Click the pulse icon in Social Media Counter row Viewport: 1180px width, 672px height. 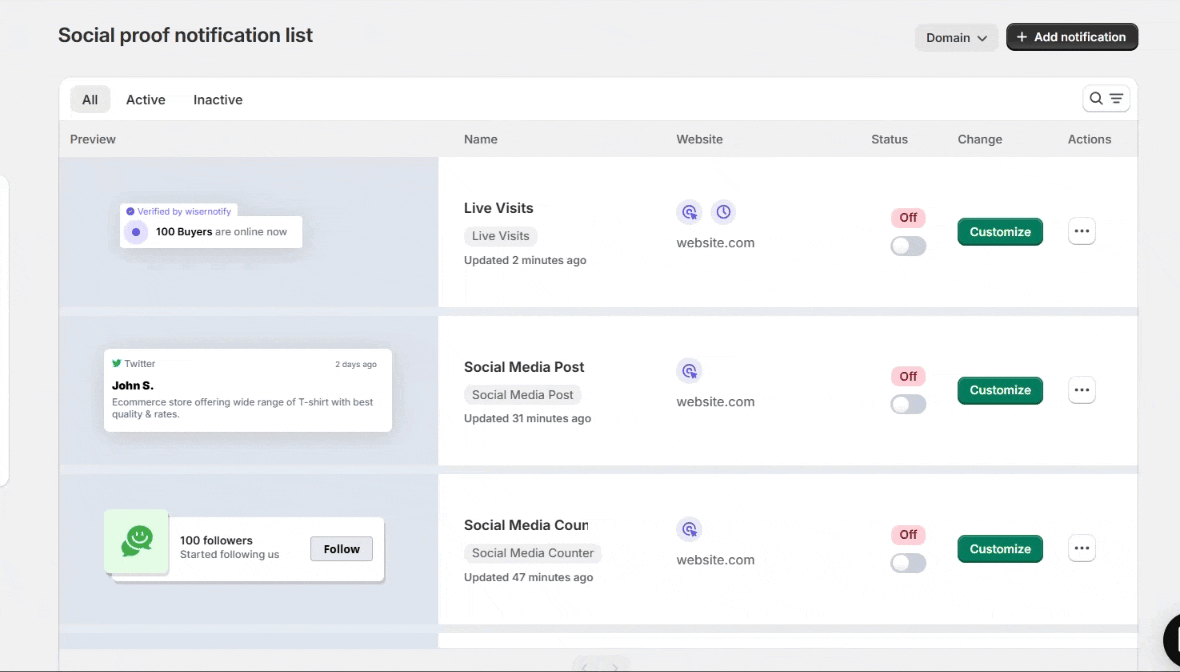click(x=689, y=530)
